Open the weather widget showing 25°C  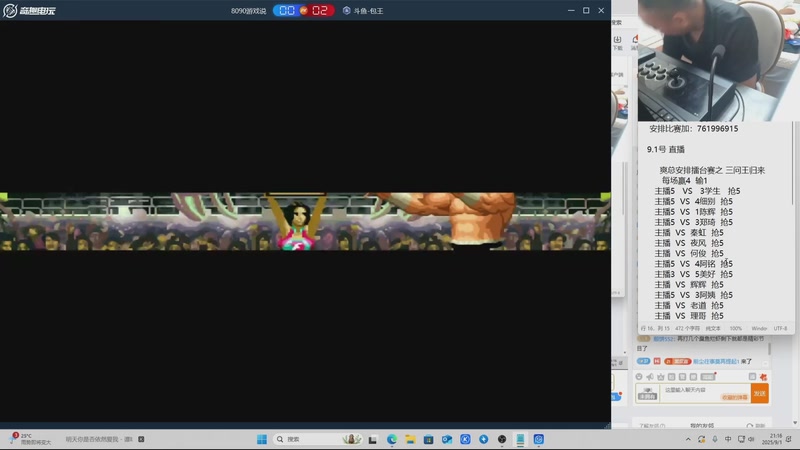click(x=30, y=439)
